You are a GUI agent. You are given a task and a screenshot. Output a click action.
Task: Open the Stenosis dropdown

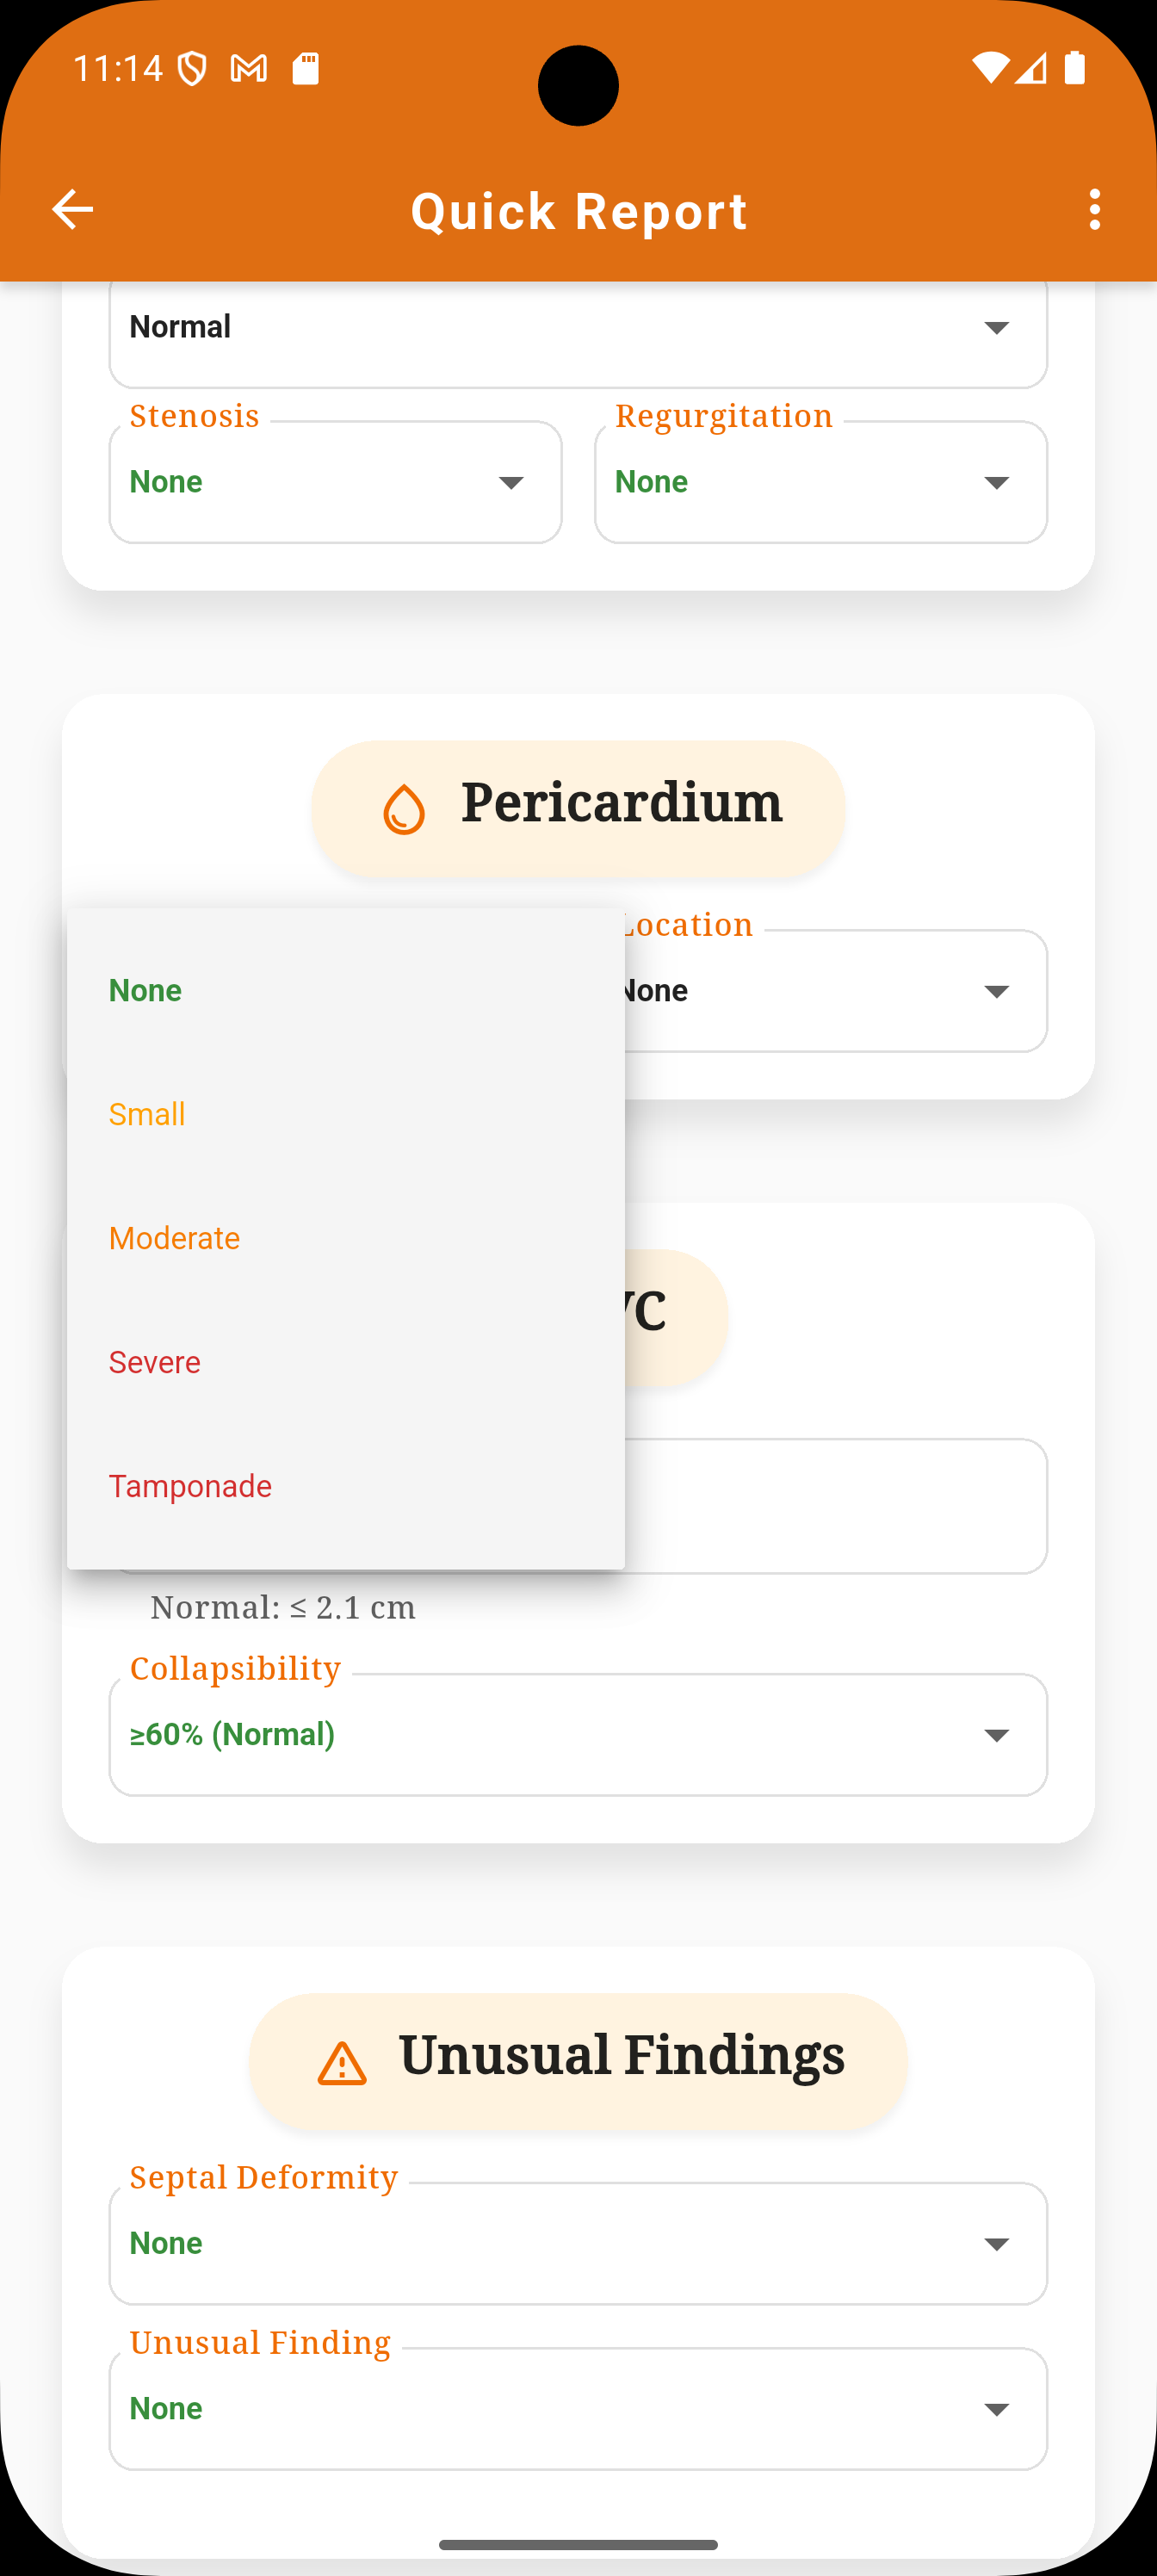coord(335,482)
